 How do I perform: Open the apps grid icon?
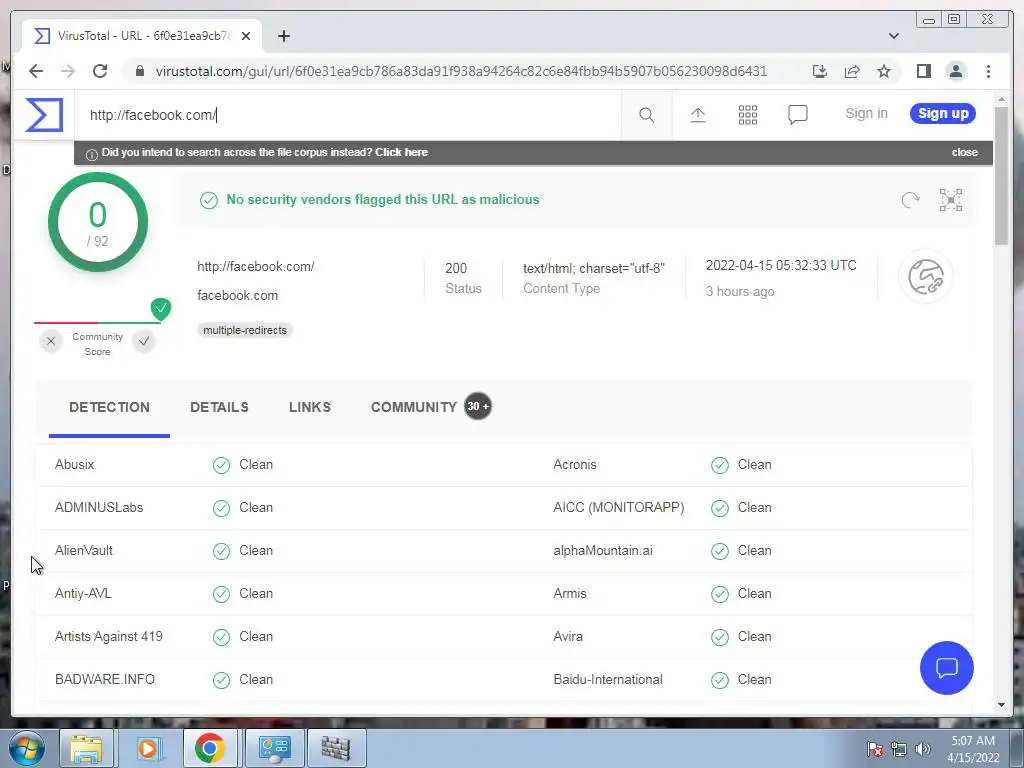click(x=748, y=115)
